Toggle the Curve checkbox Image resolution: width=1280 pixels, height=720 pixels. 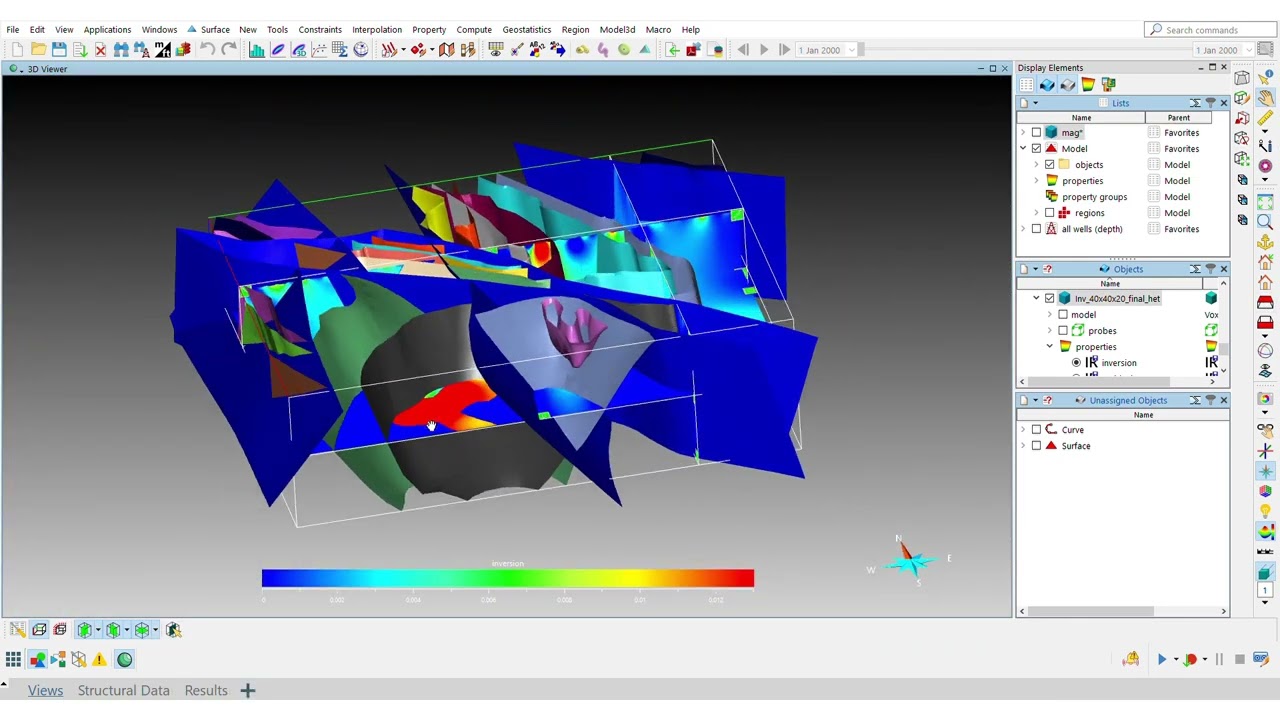1036,430
